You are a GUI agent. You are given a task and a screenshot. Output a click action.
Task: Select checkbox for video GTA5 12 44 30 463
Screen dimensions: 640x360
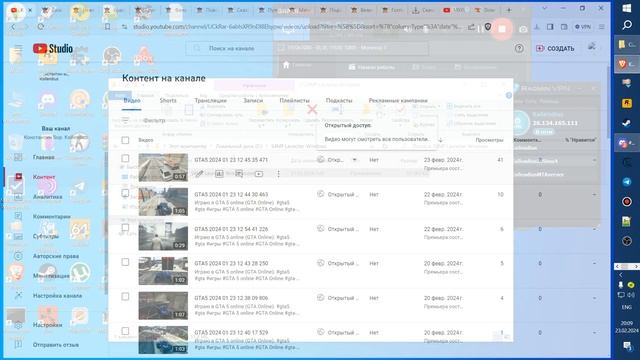tap(125, 193)
